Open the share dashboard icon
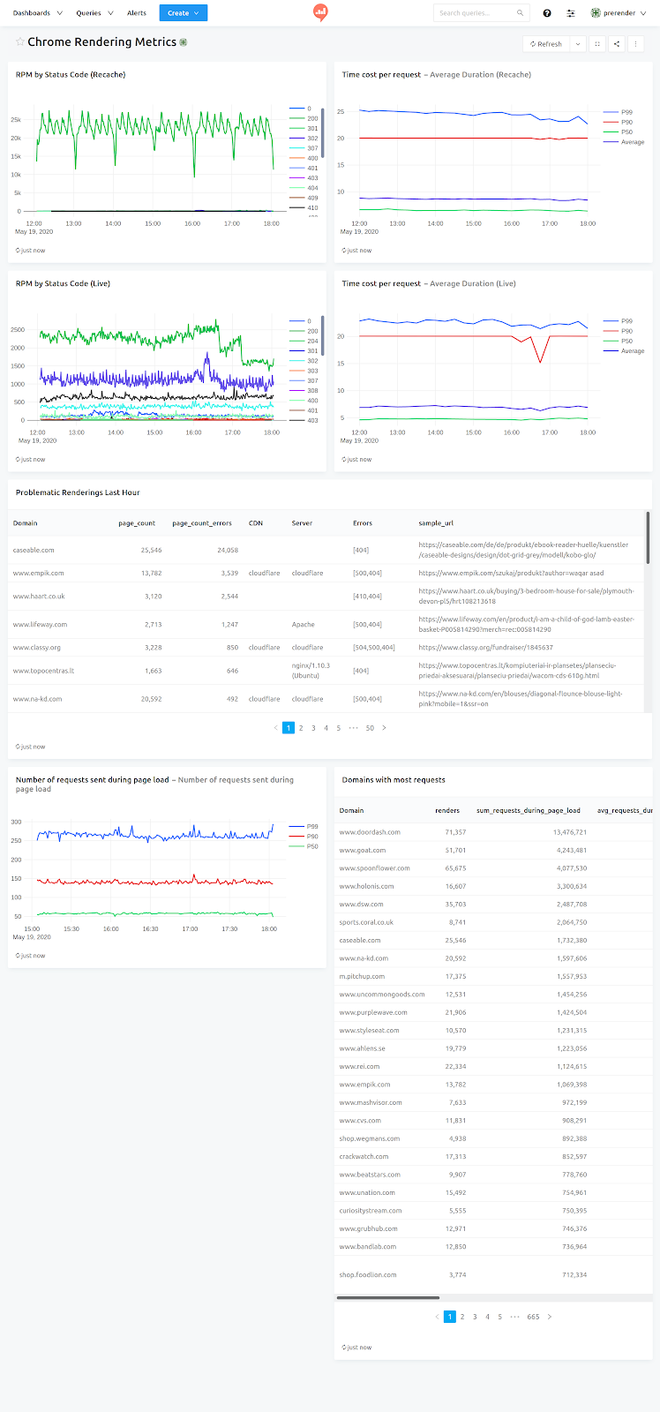The image size is (660, 1412). tap(616, 44)
